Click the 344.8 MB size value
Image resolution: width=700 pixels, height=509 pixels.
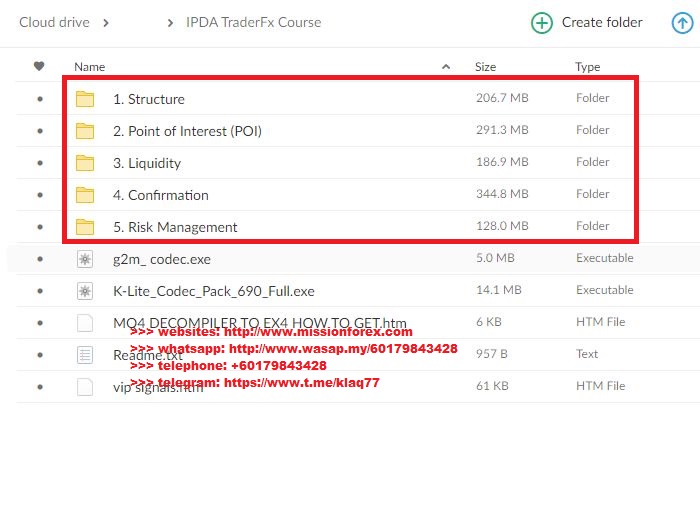coord(502,194)
